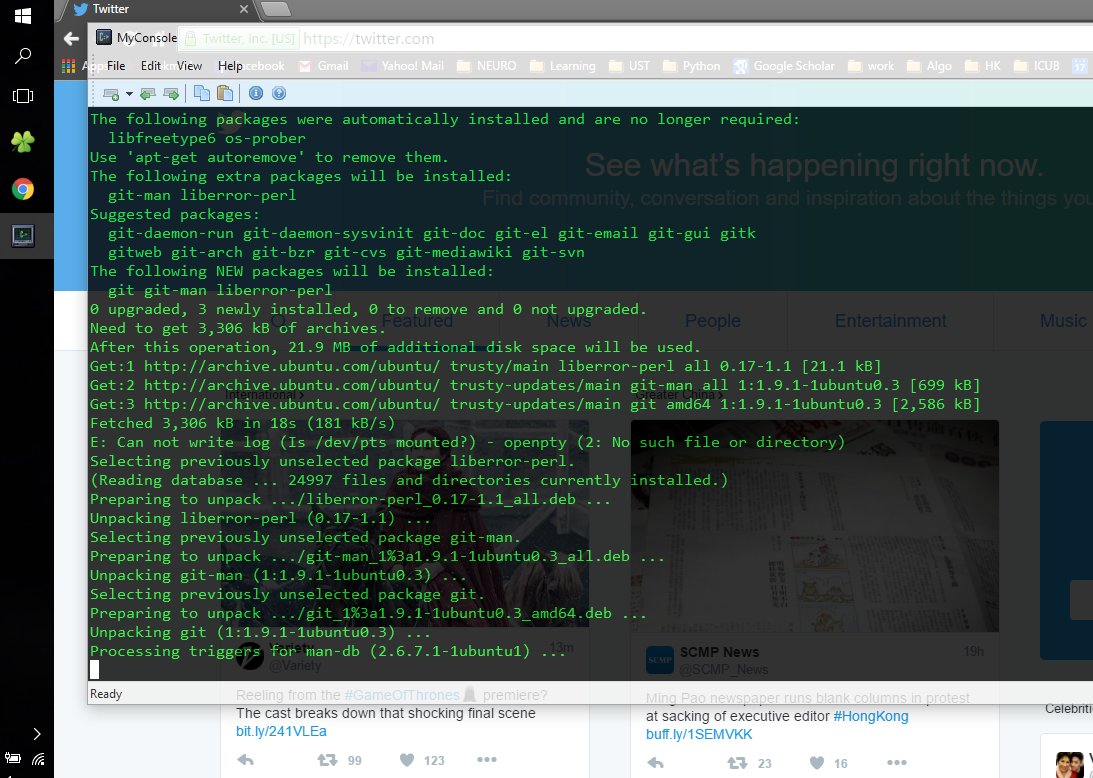Click line 'Unpacking liberror-perl (0.17-1.1) ...'
The image size is (1093, 778).
point(260,518)
